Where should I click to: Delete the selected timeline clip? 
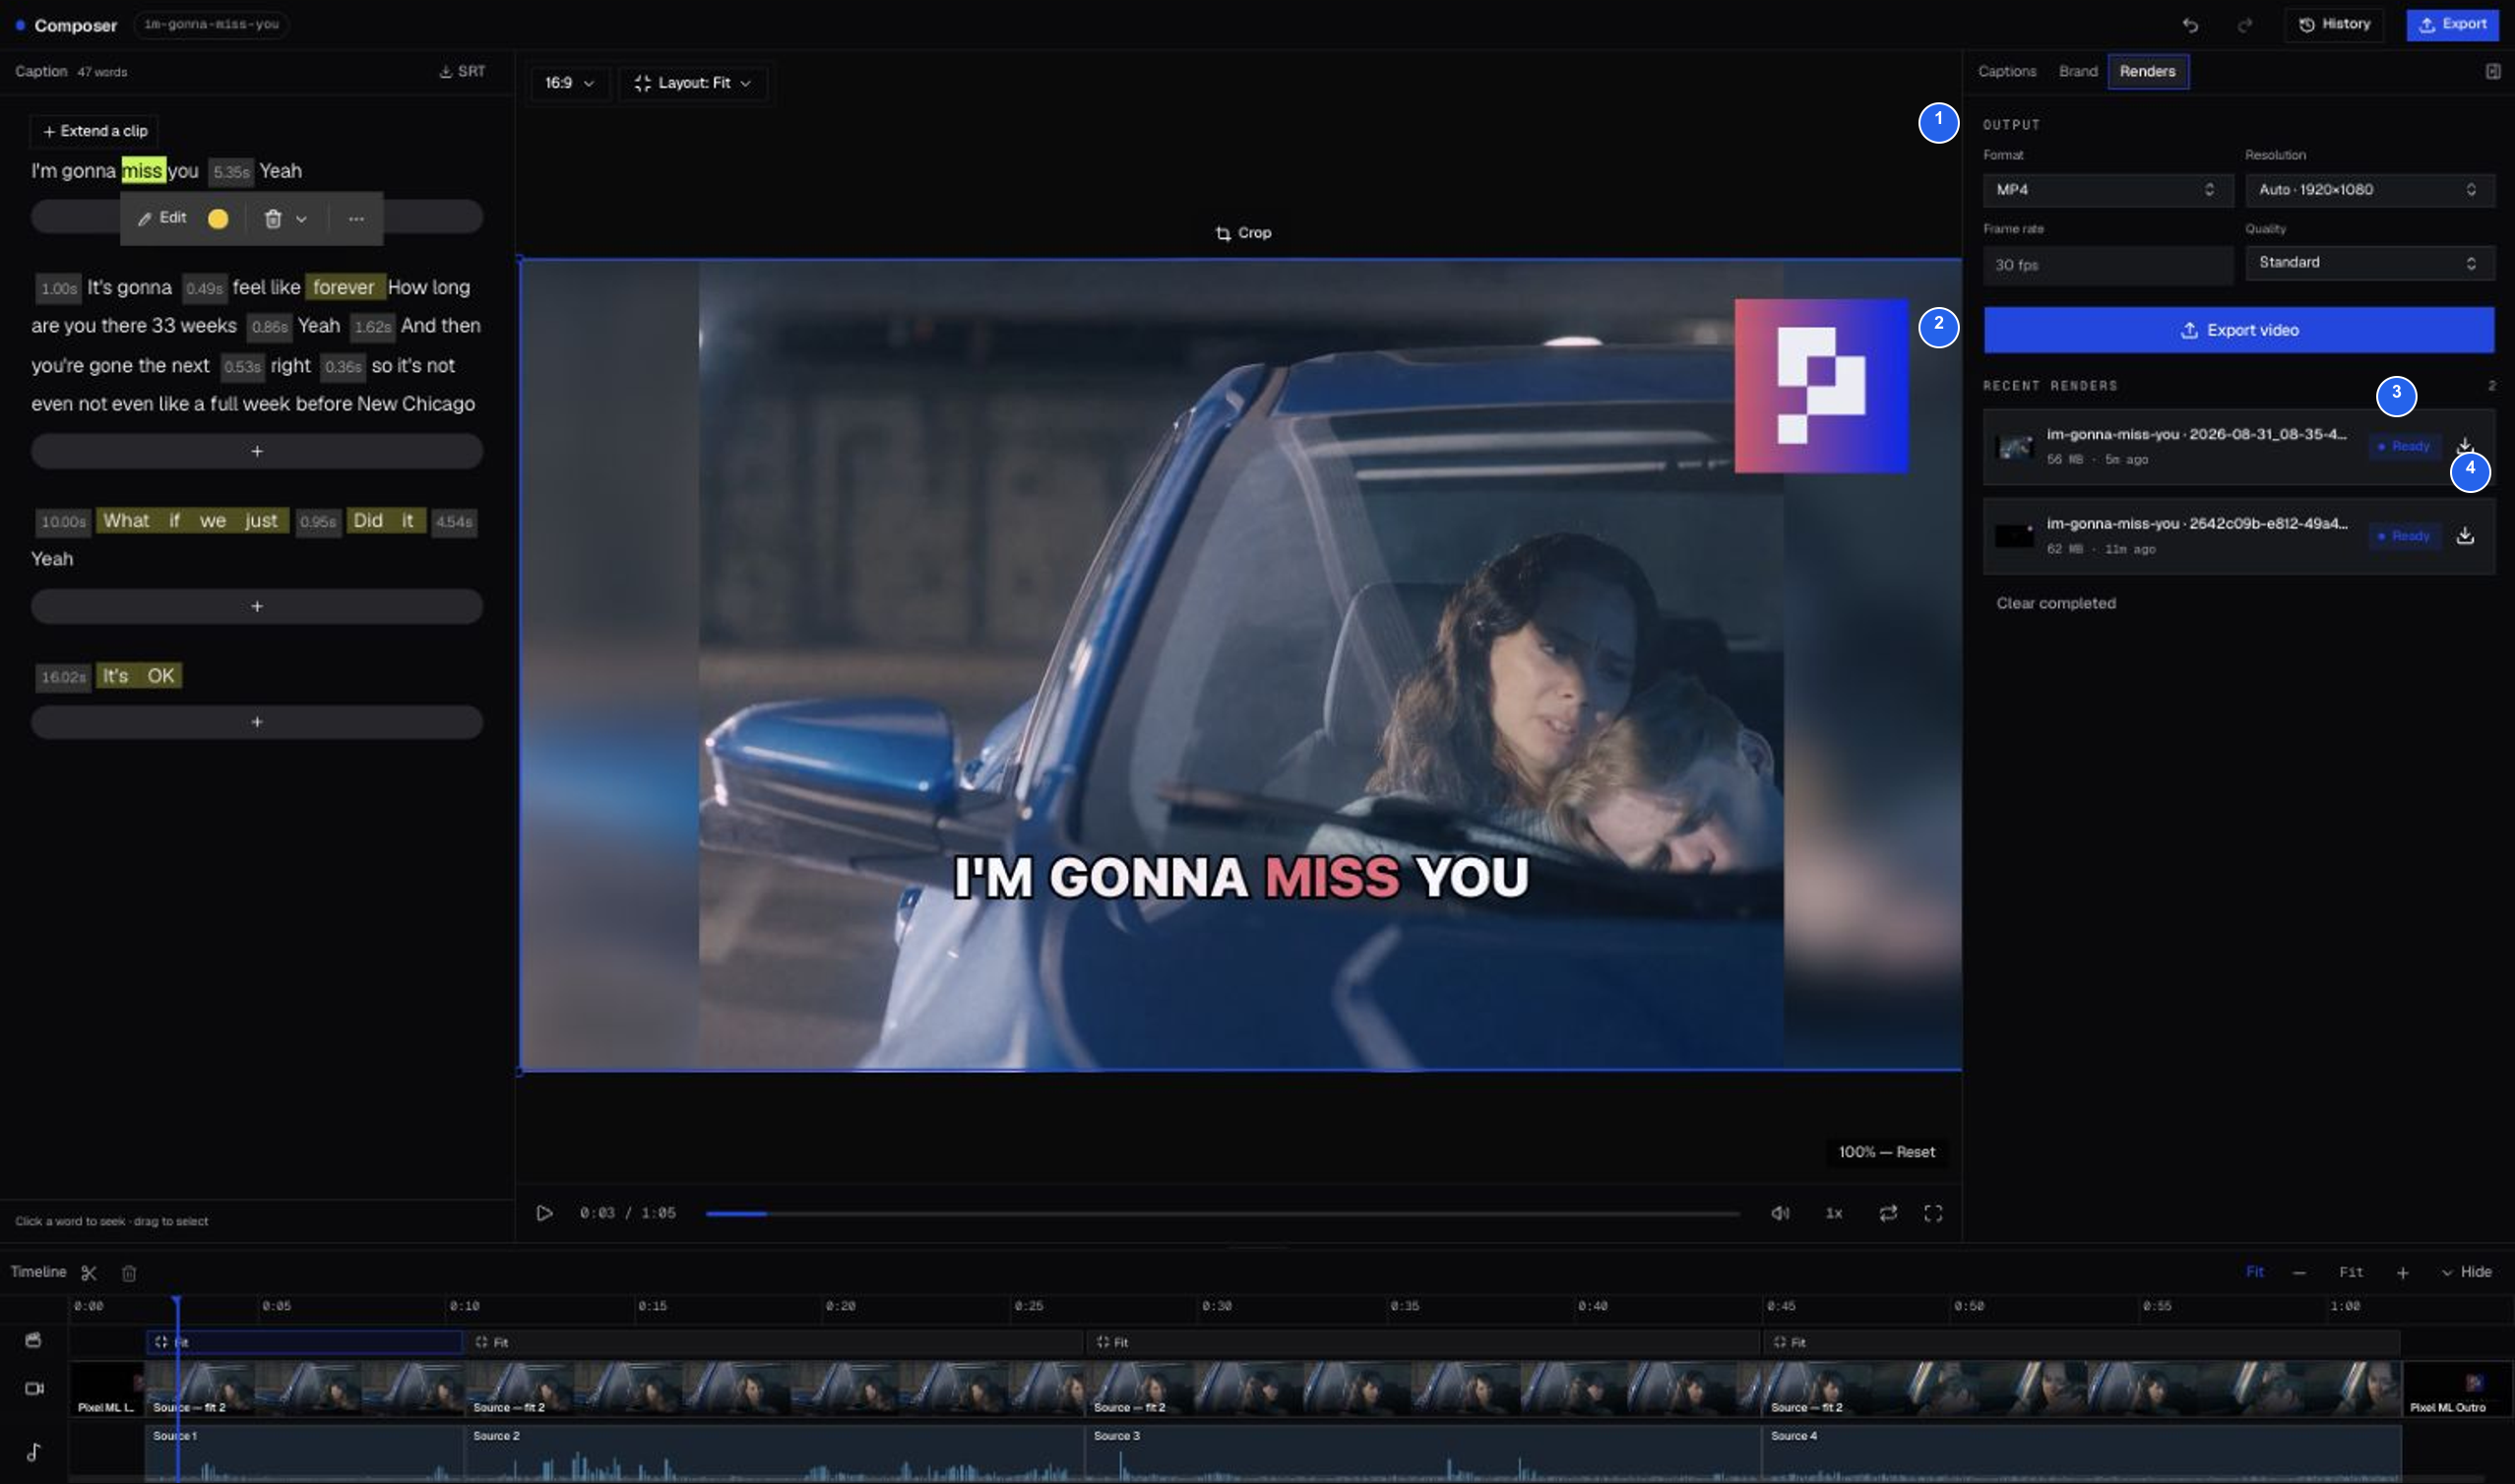pyautogui.click(x=129, y=1273)
